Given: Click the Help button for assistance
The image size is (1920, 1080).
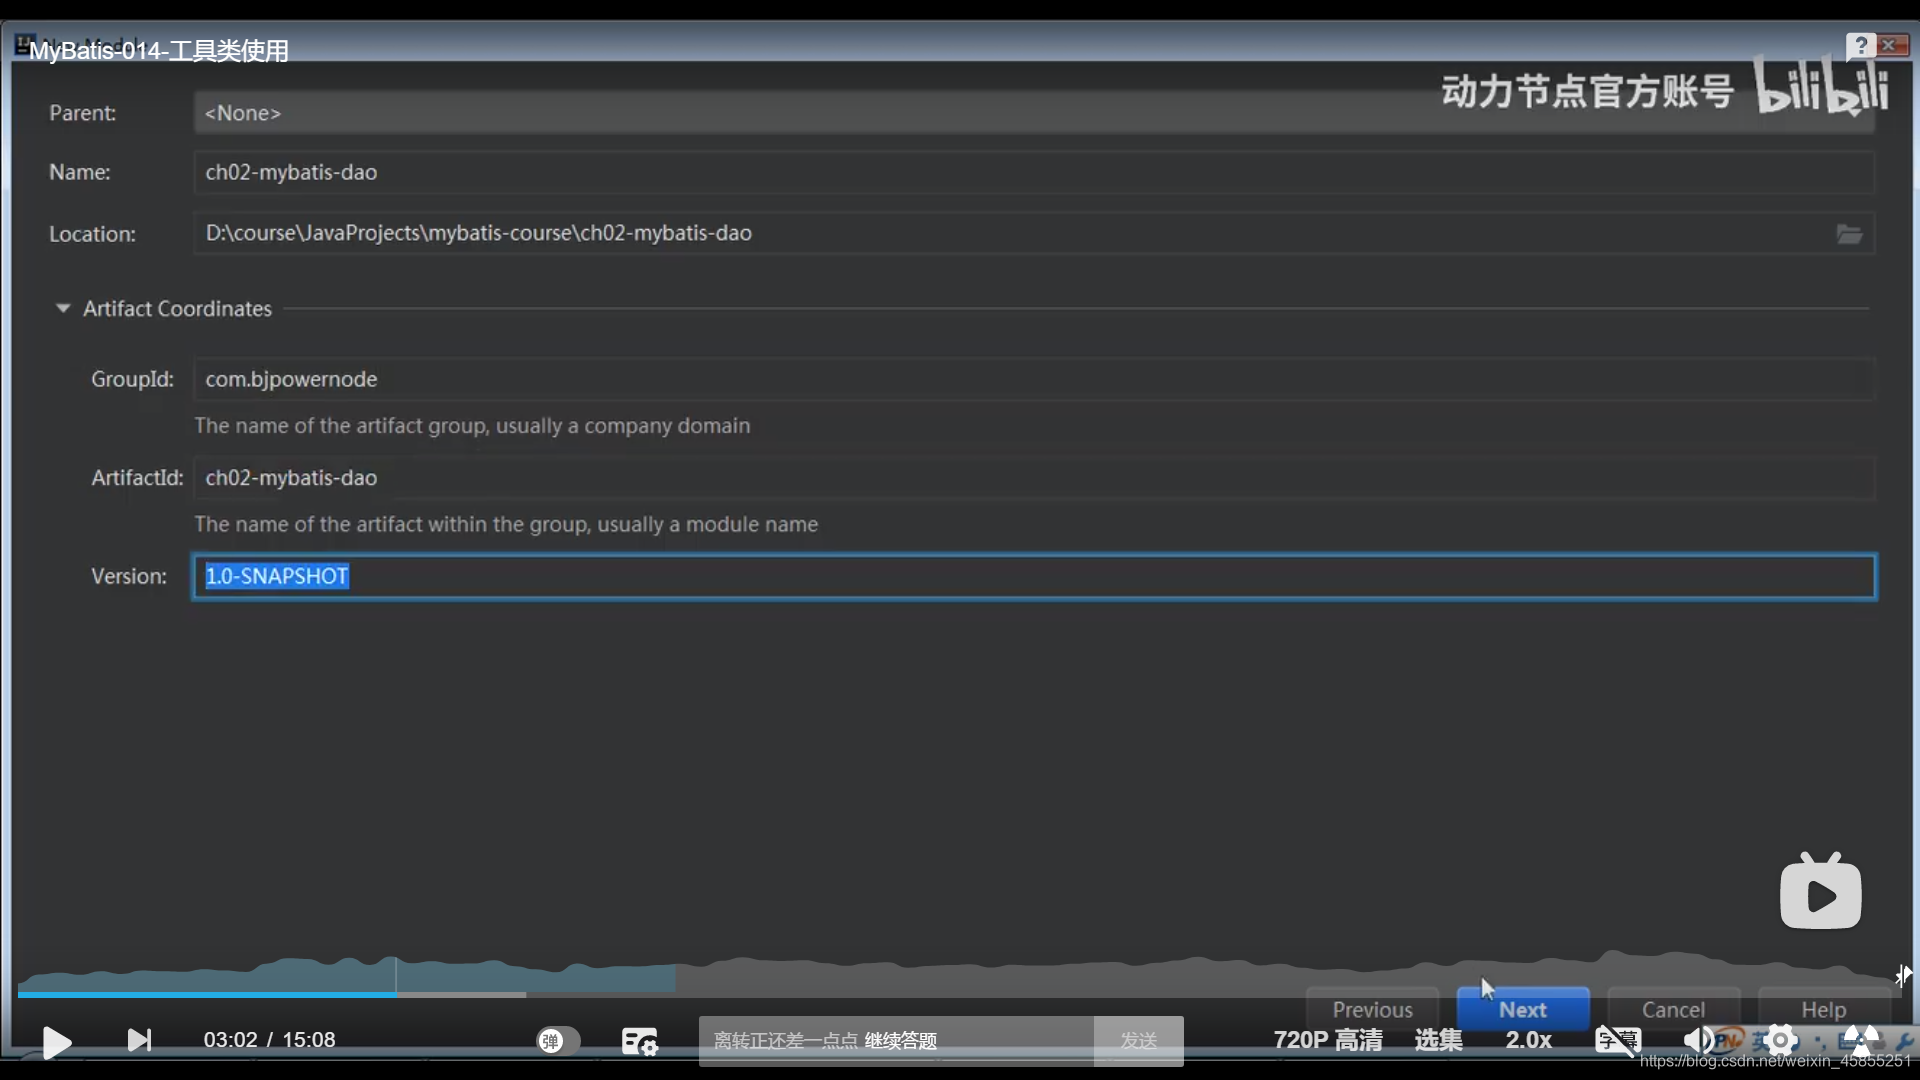Looking at the screenshot, I should [x=1824, y=1010].
